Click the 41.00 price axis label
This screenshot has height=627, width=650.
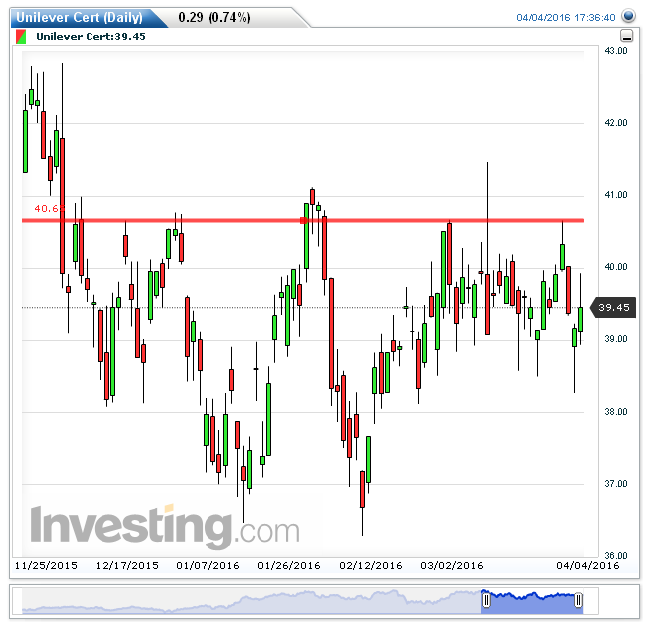click(616, 195)
